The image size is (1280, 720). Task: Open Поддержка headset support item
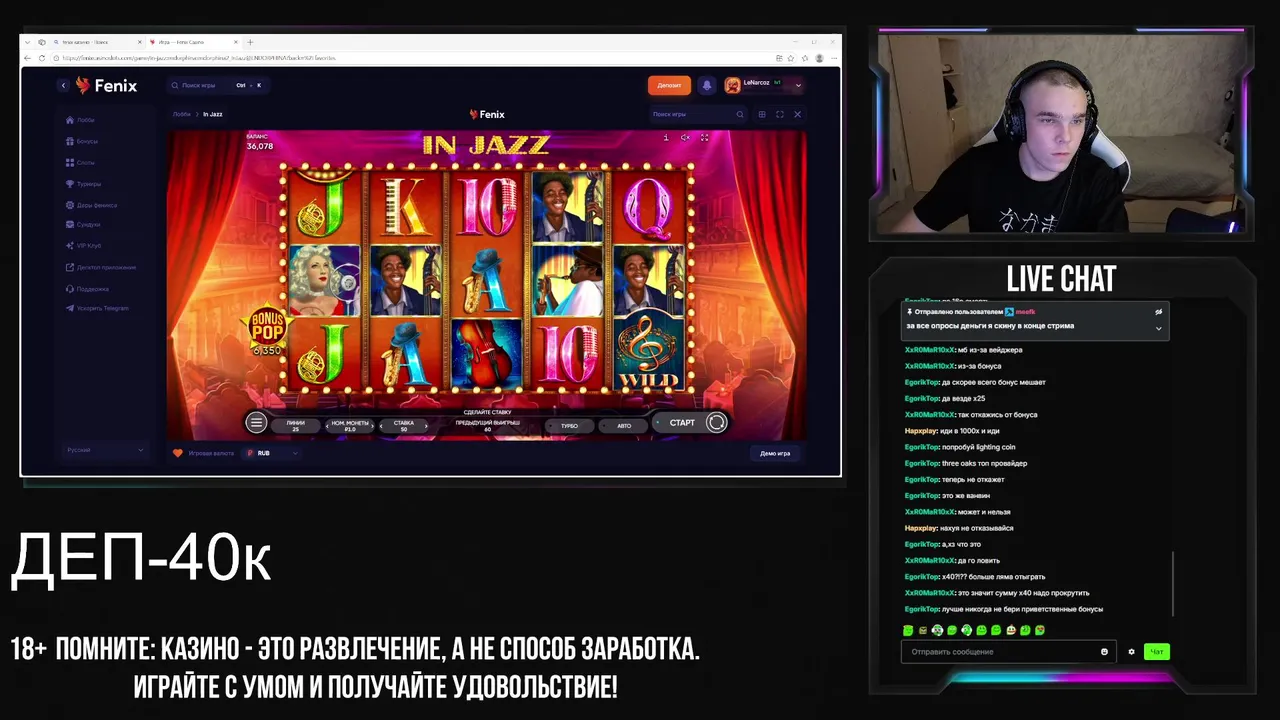87,289
